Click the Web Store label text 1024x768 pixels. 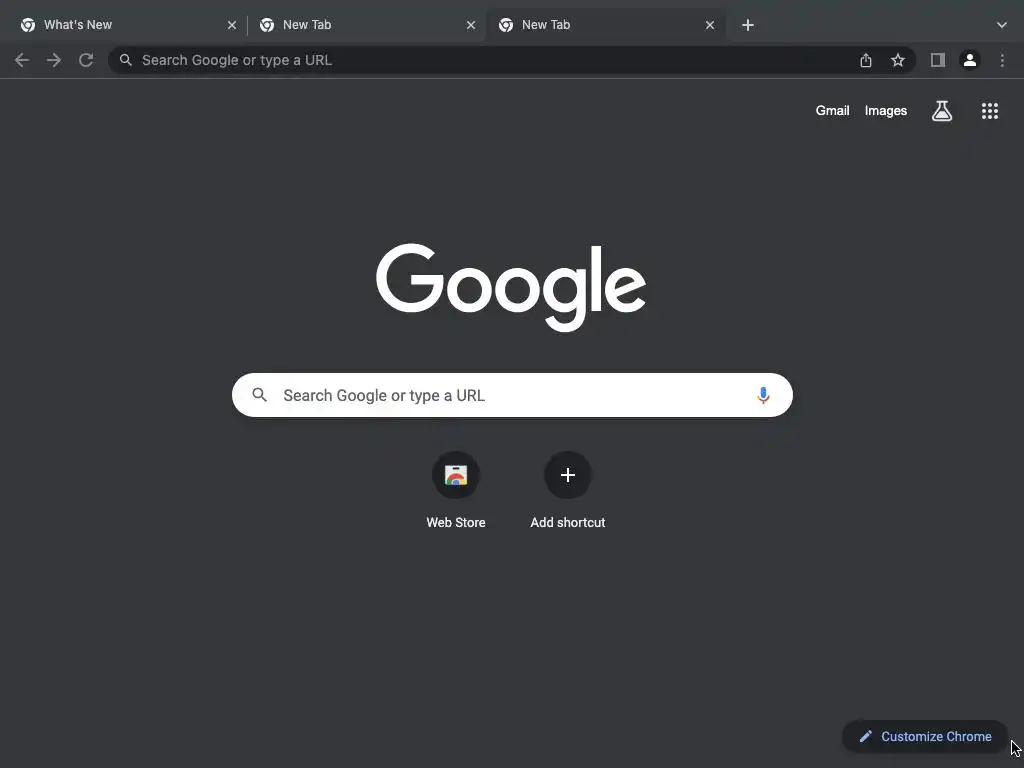pyautogui.click(x=456, y=522)
